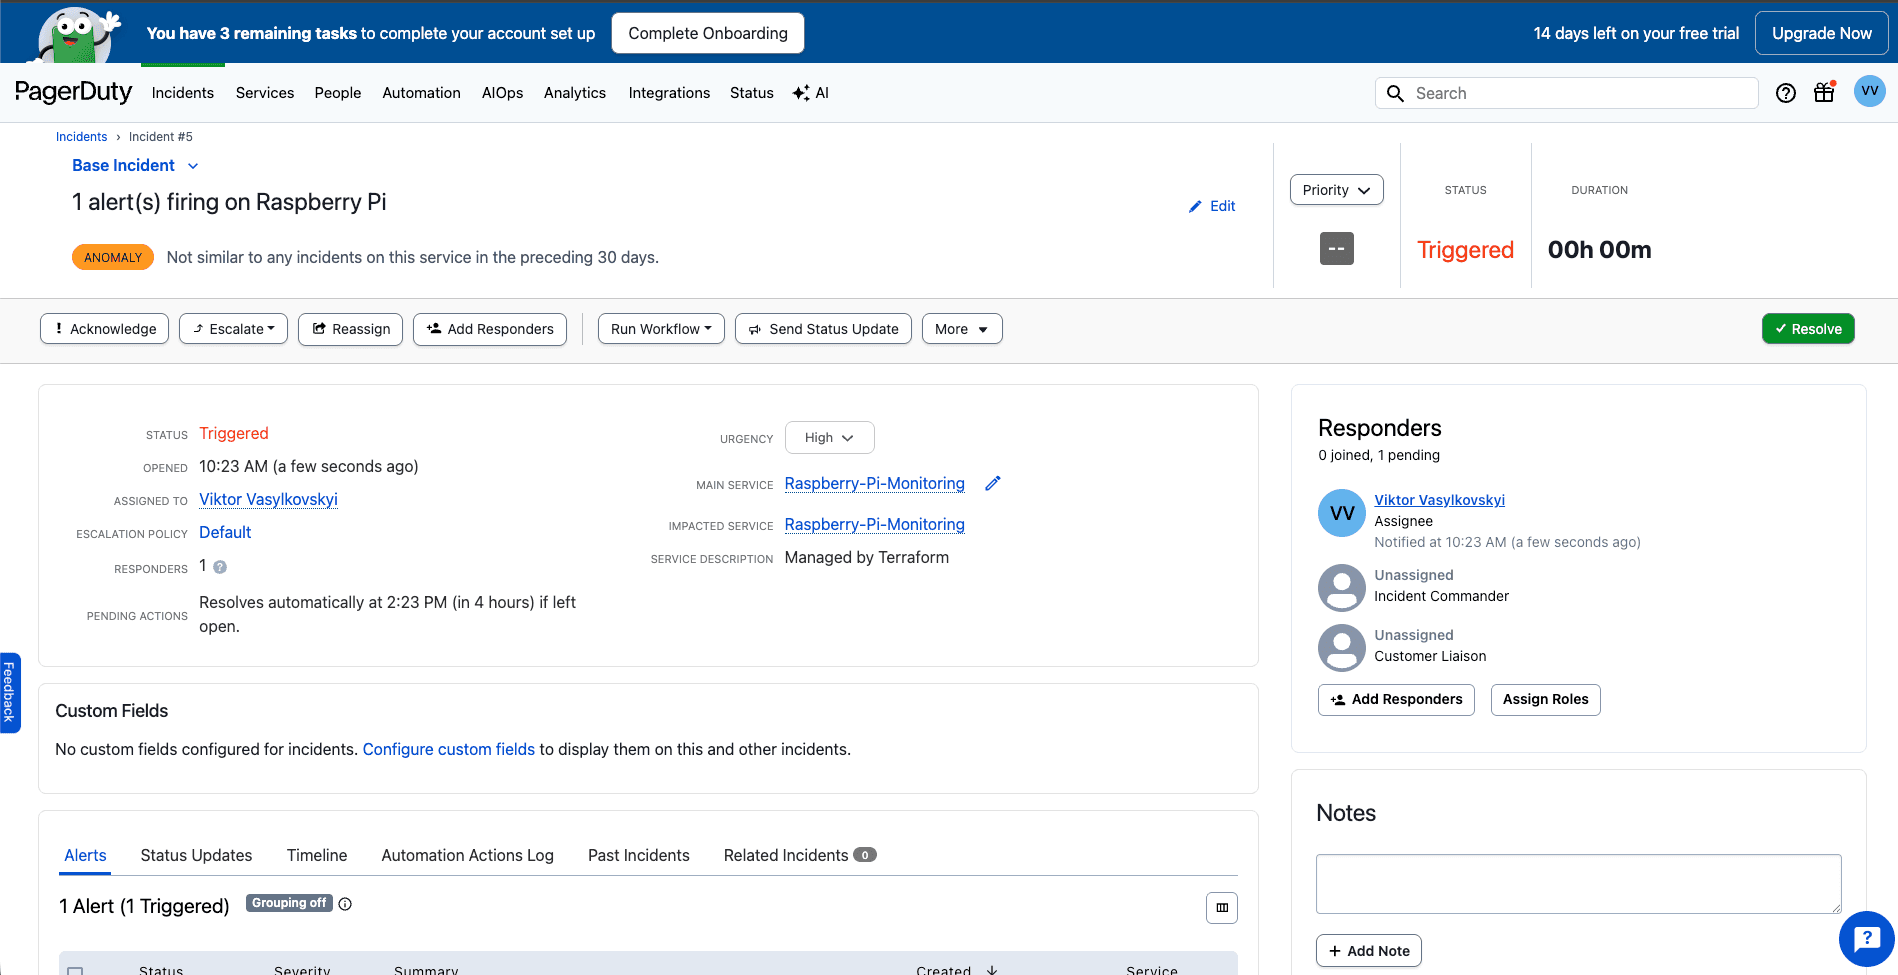This screenshot has width=1898, height=975.
Task: Open the Default escalation policy link
Action: coord(225,532)
